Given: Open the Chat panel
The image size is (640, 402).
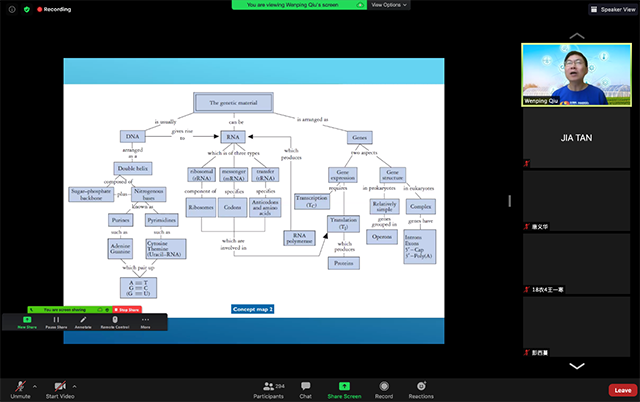Looking at the screenshot, I should [x=305, y=388].
